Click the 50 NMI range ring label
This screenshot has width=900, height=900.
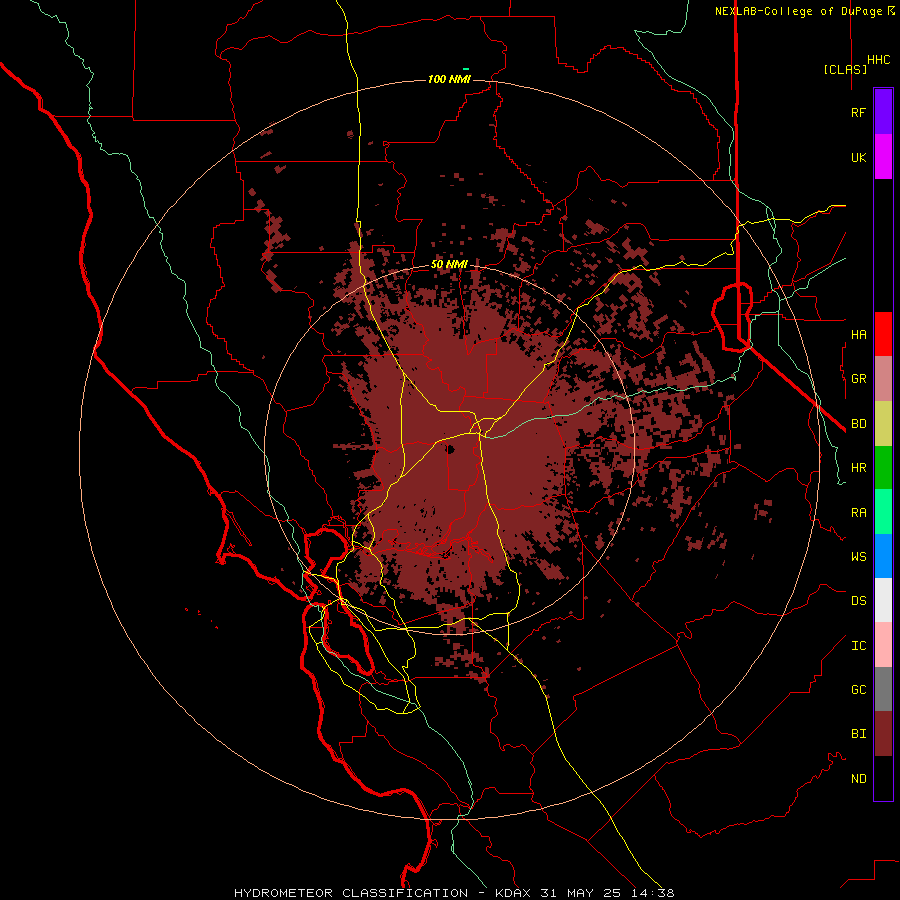(449, 265)
